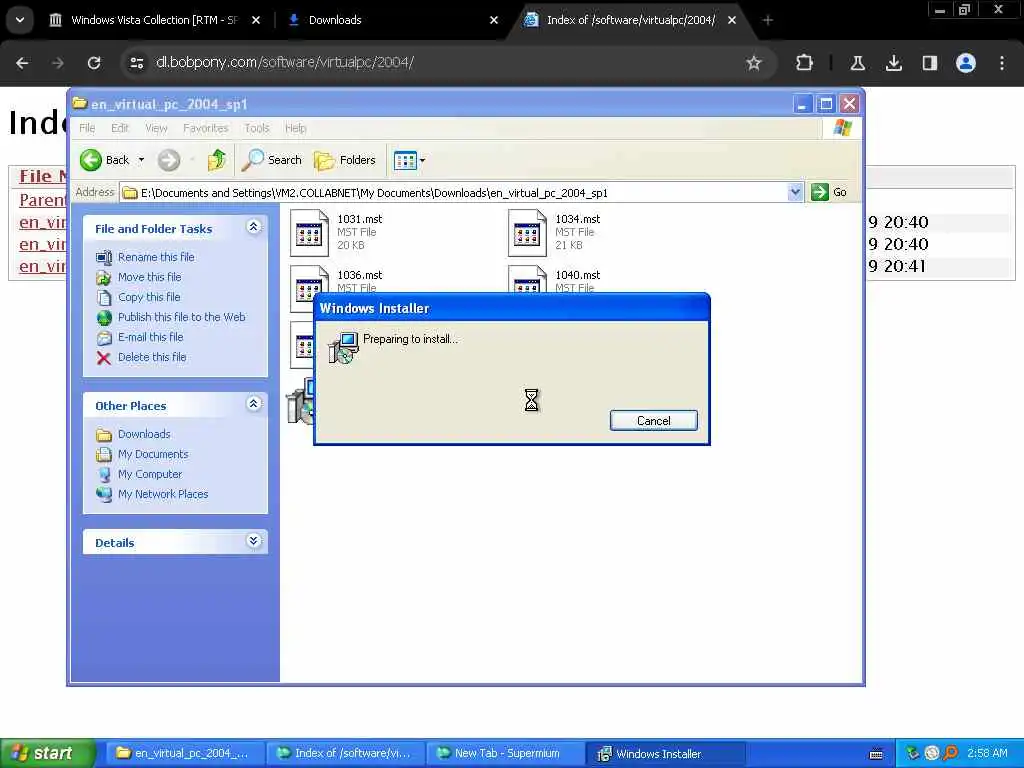Click Rename this file task
This screenshot has height=768, width=1024.
[x=156, y=257]
